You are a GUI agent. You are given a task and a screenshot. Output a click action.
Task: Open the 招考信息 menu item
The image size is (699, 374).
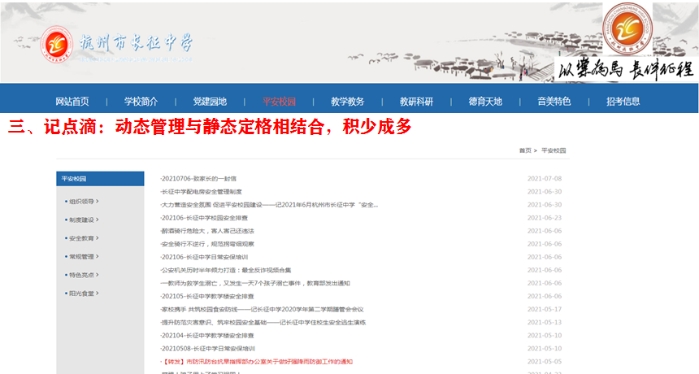click(x=623, y=102)
